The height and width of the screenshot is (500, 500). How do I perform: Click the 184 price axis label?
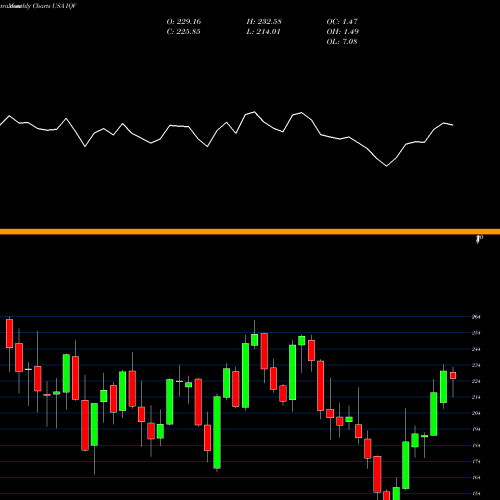476,445
